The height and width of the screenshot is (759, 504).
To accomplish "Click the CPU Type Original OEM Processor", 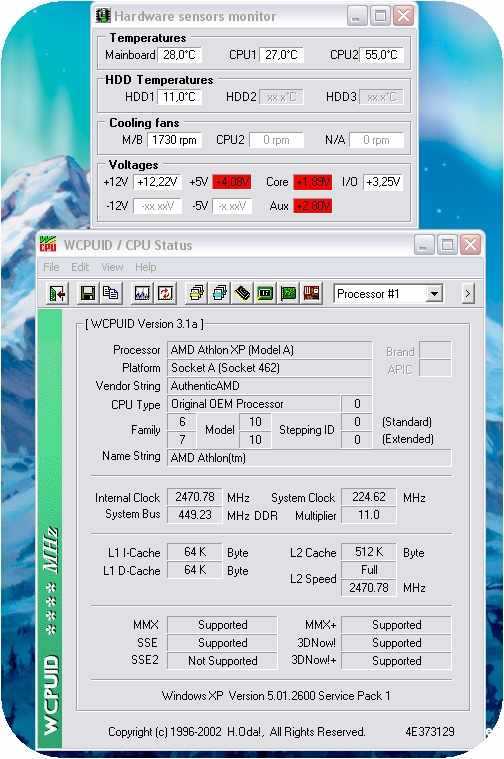I will tap(253, 404).
